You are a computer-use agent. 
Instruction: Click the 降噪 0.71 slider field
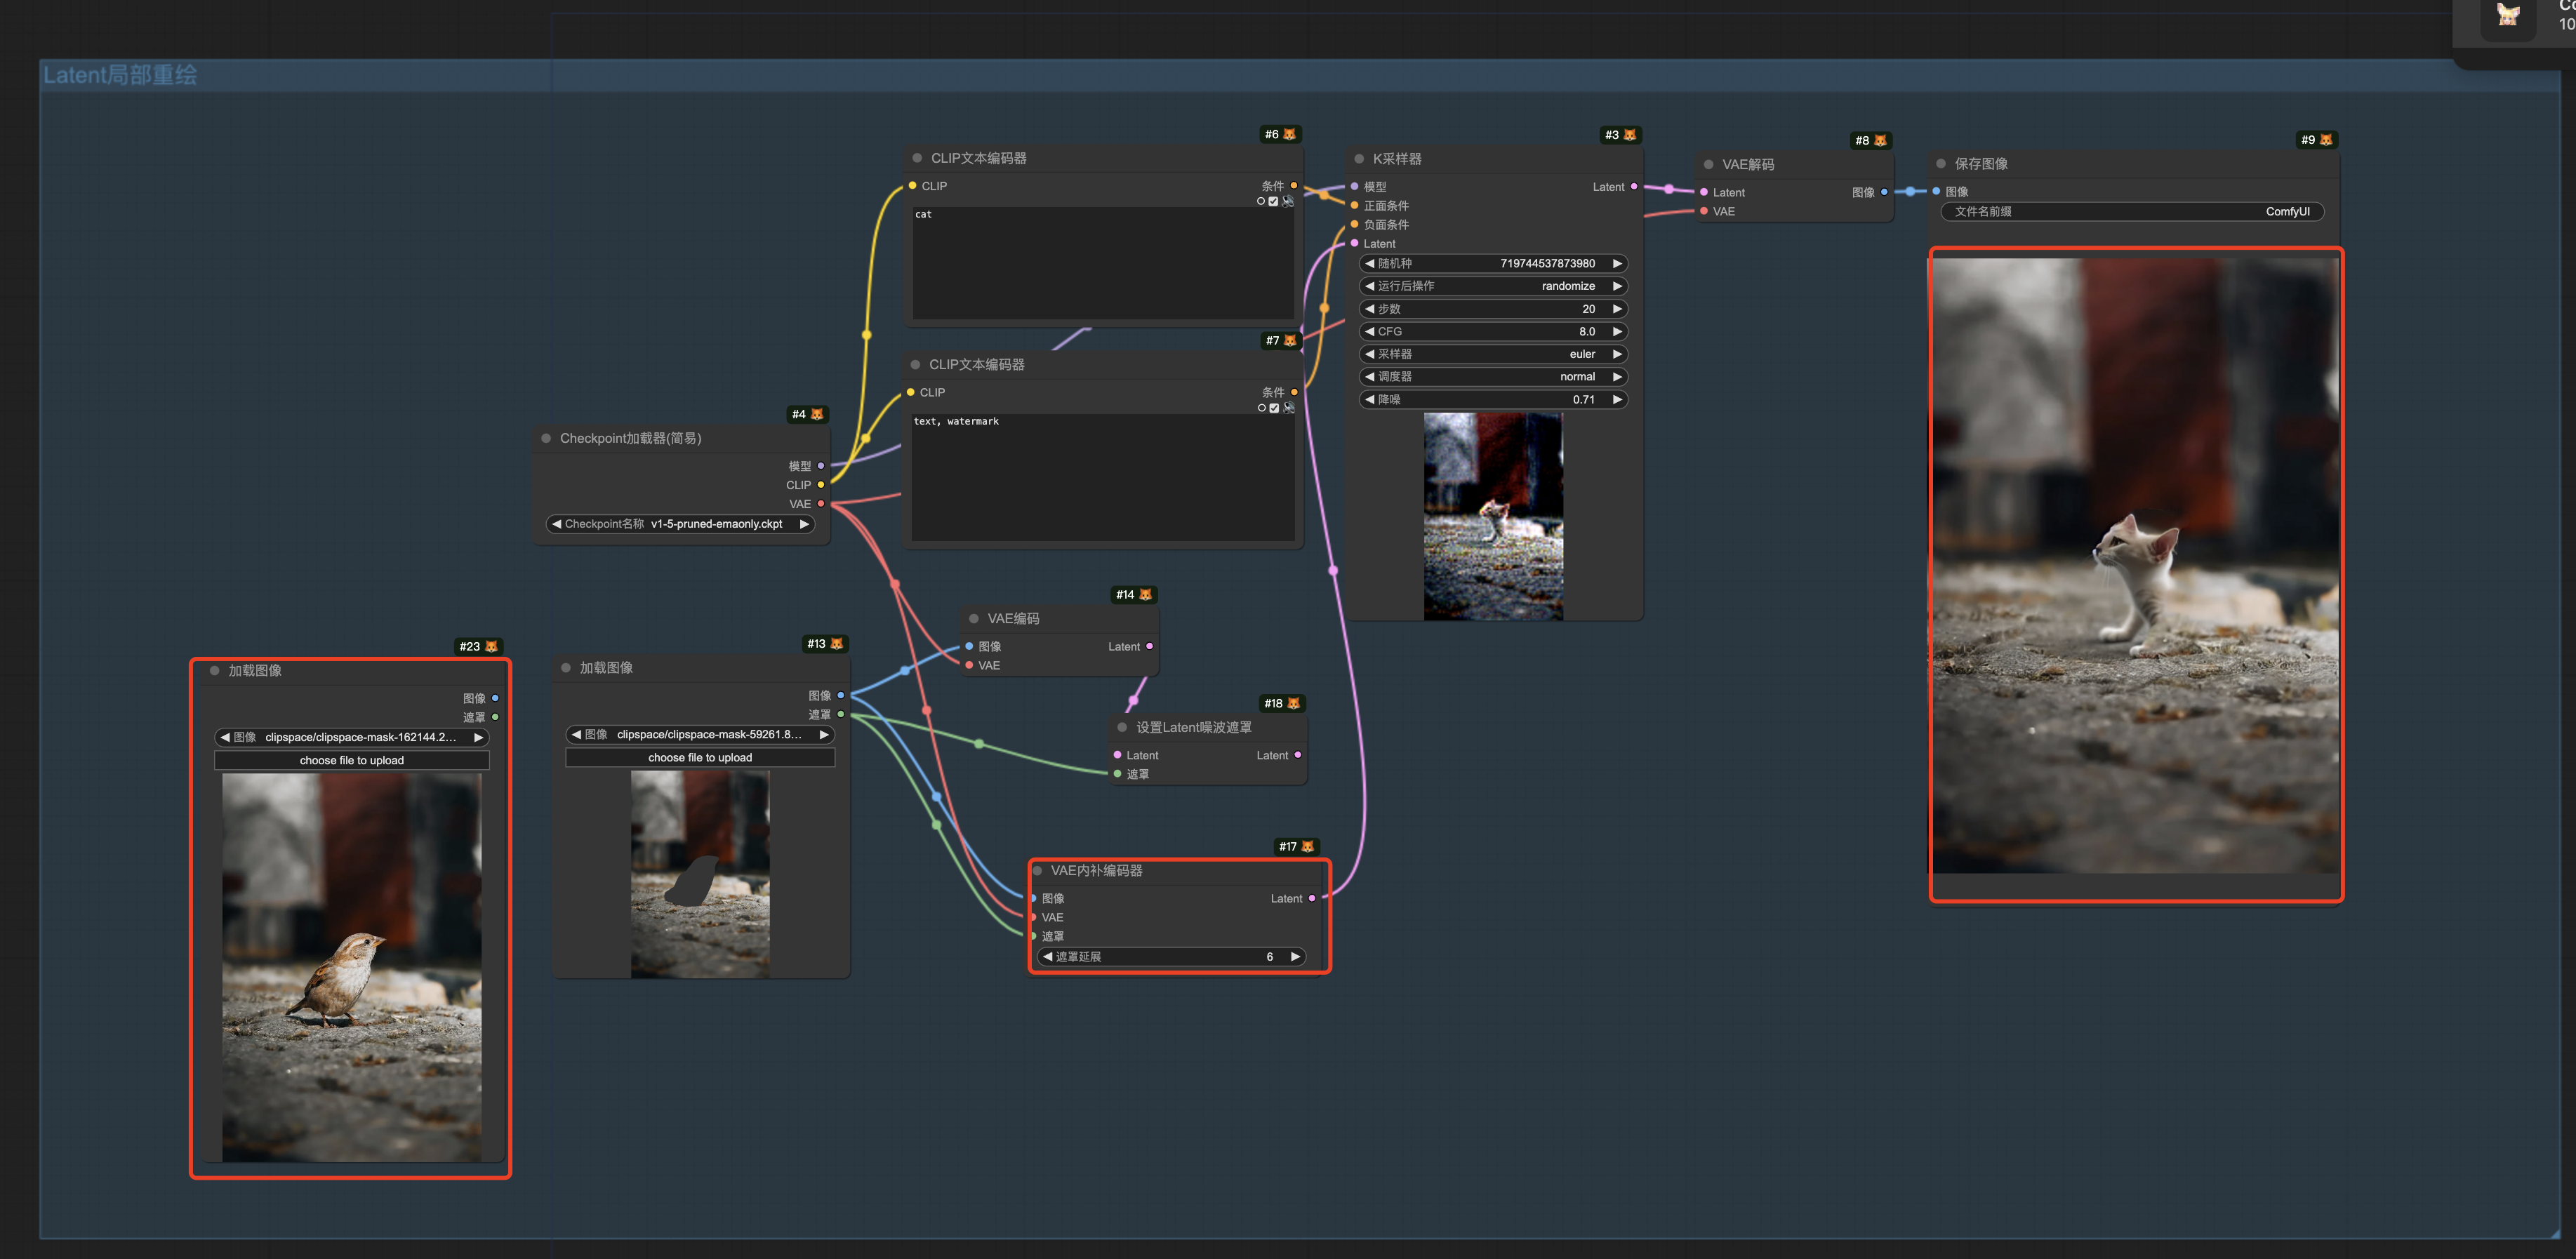(1492, 399)
